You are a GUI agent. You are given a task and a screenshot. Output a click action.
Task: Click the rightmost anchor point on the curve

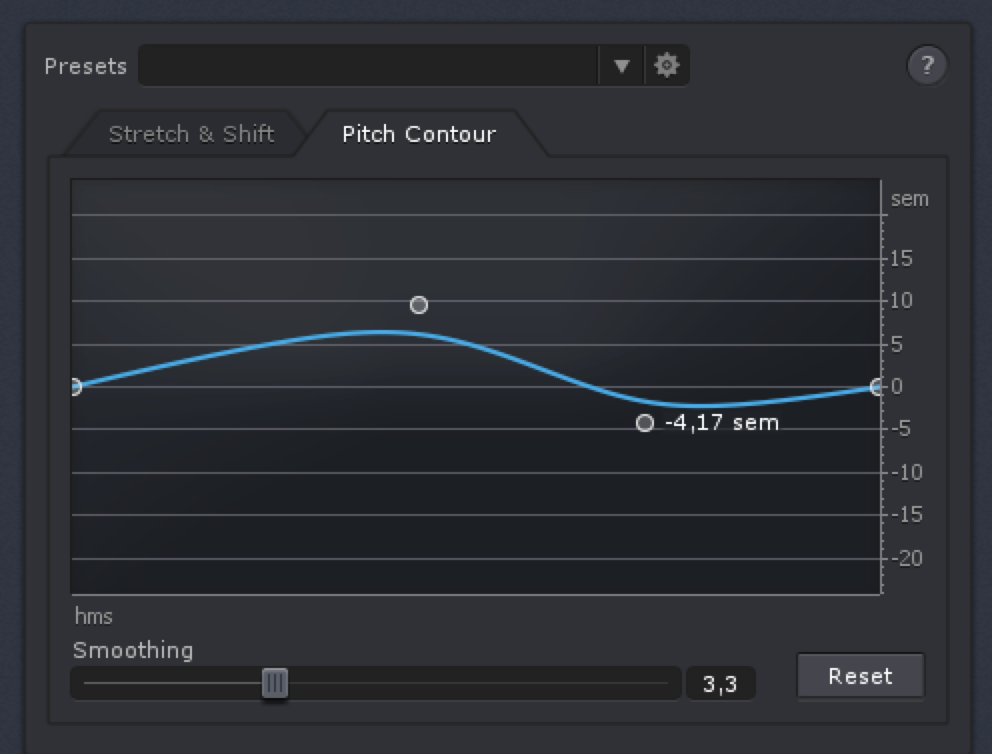[877, 386]
